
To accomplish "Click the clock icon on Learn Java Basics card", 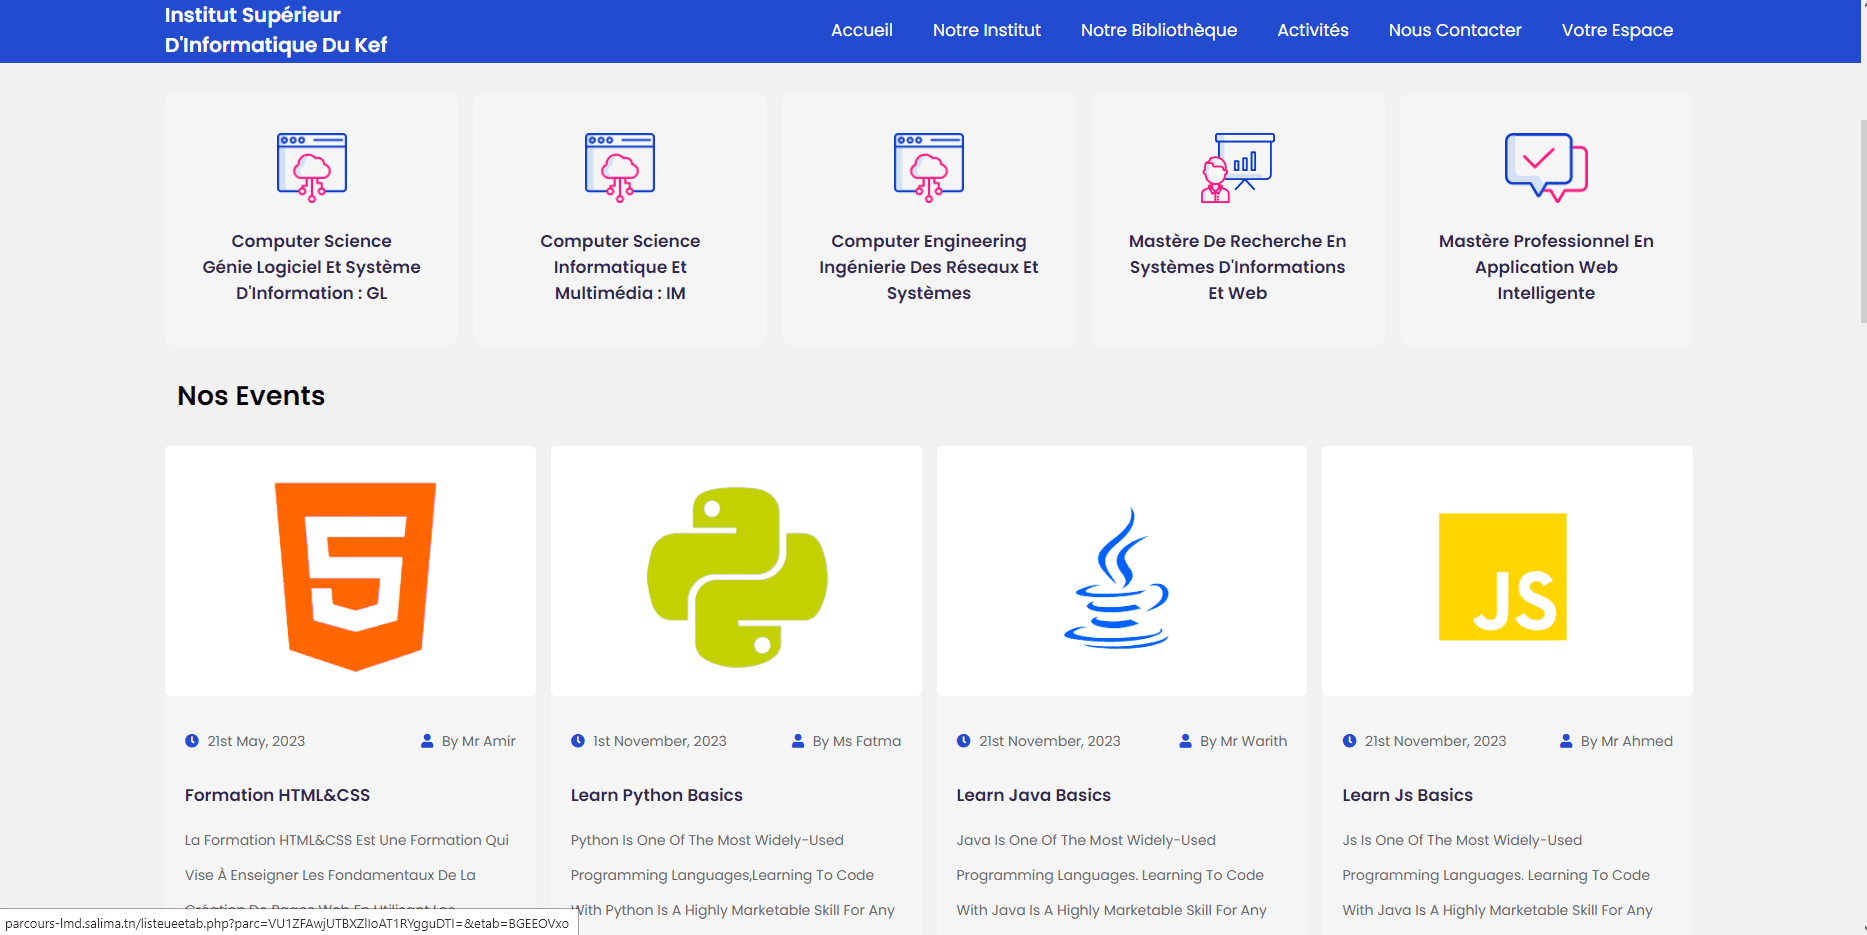I will click(964, 741).
